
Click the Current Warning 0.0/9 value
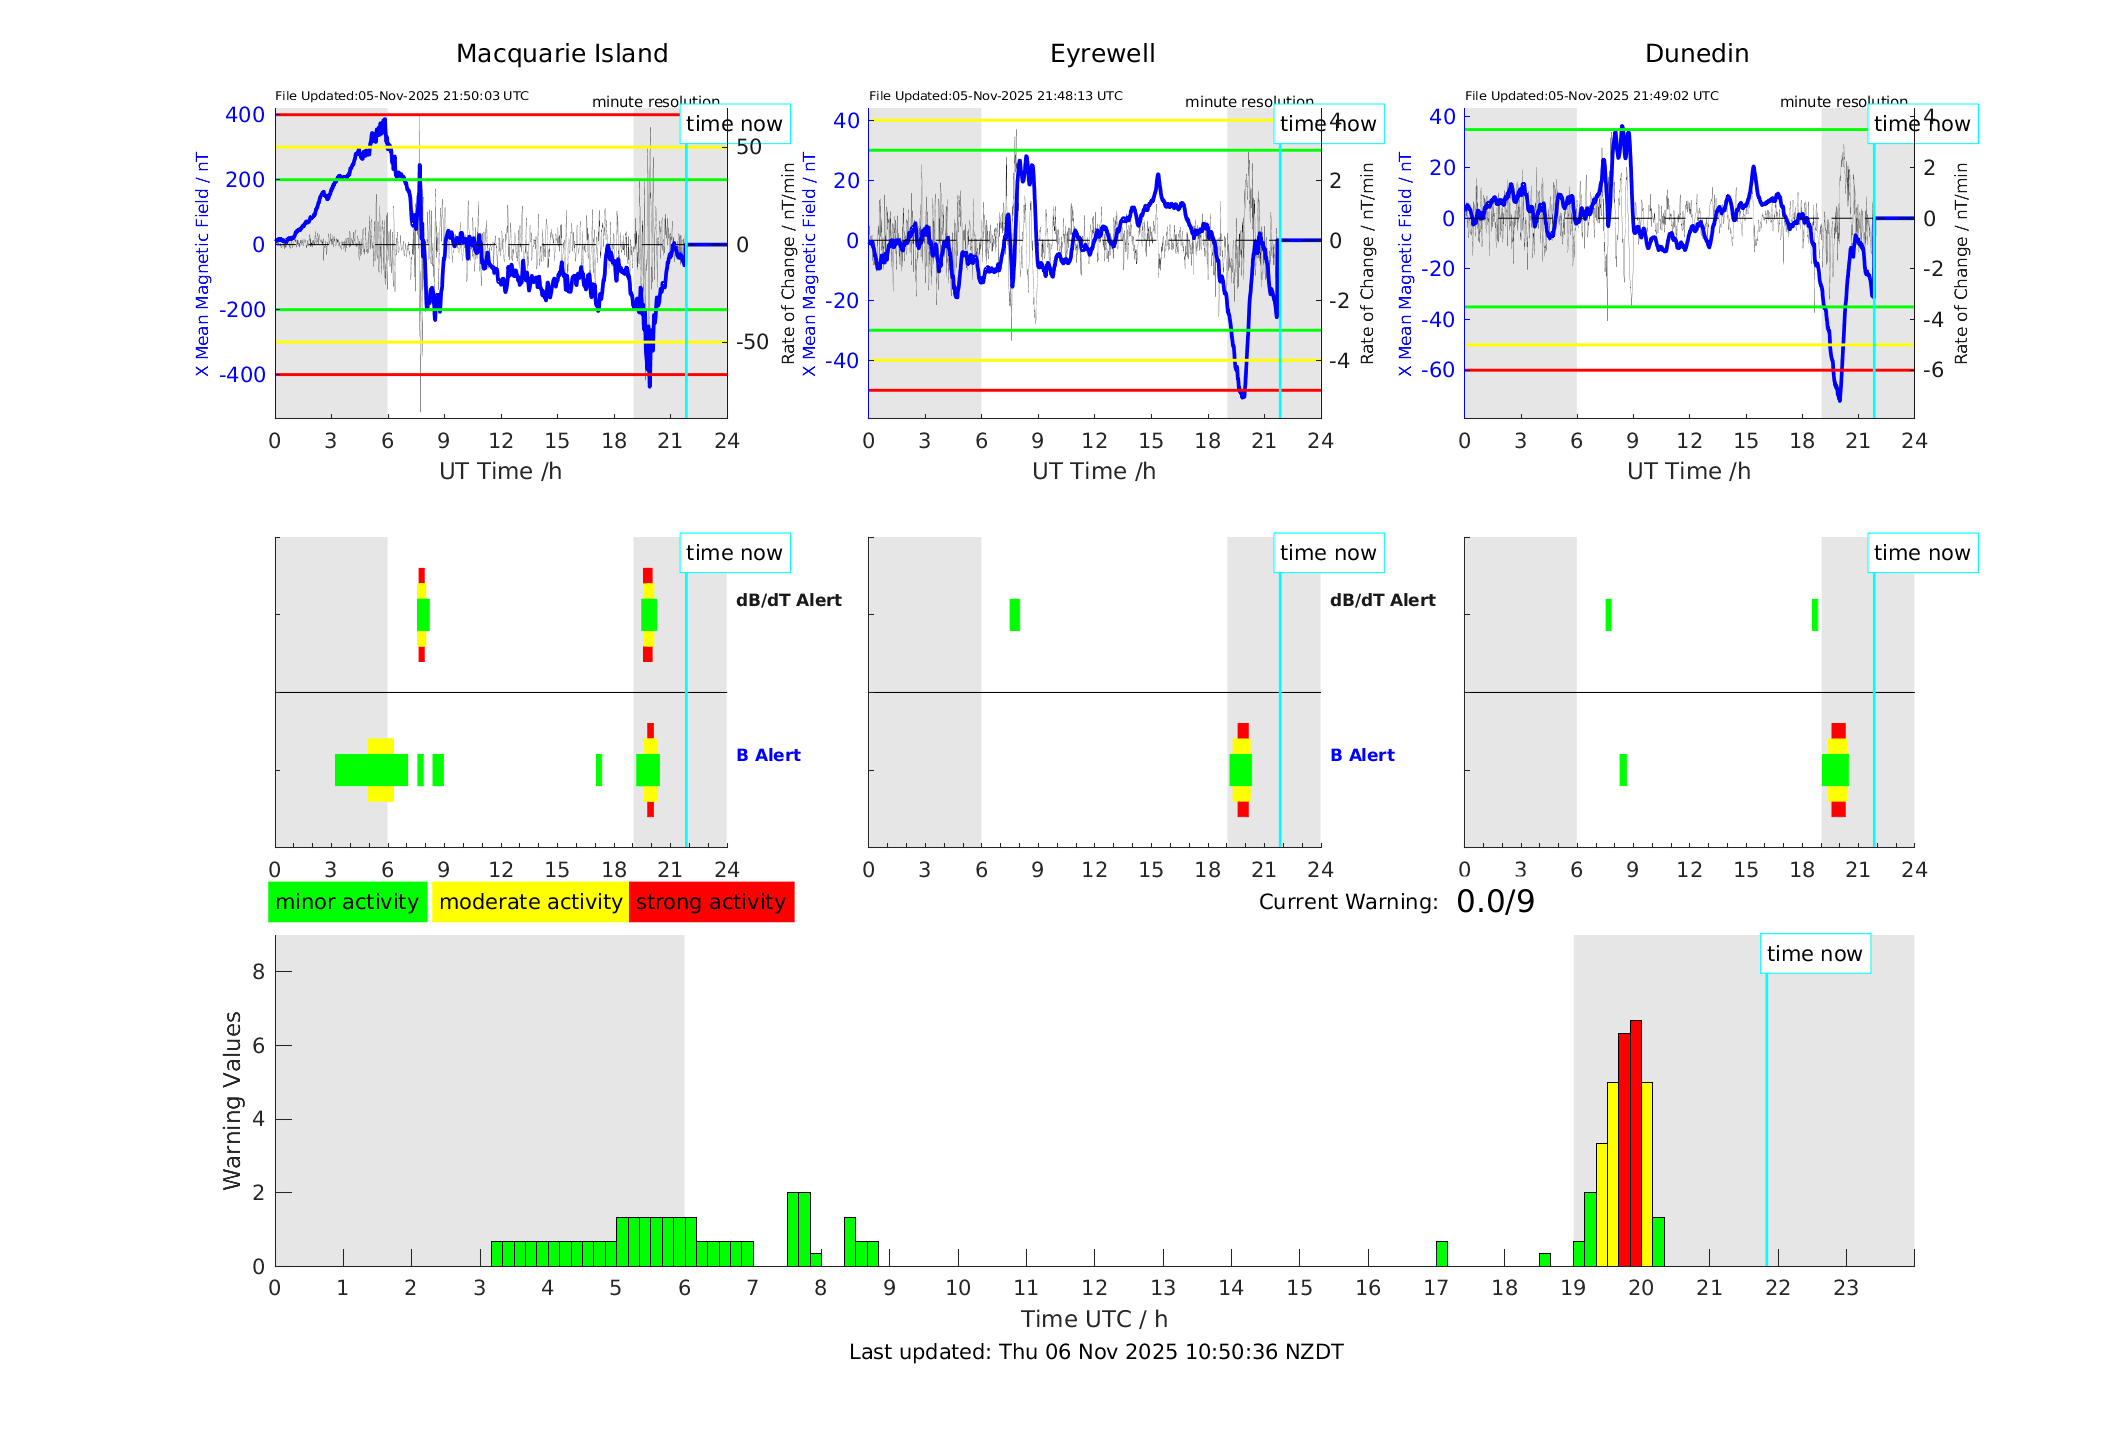point(1495,902)
